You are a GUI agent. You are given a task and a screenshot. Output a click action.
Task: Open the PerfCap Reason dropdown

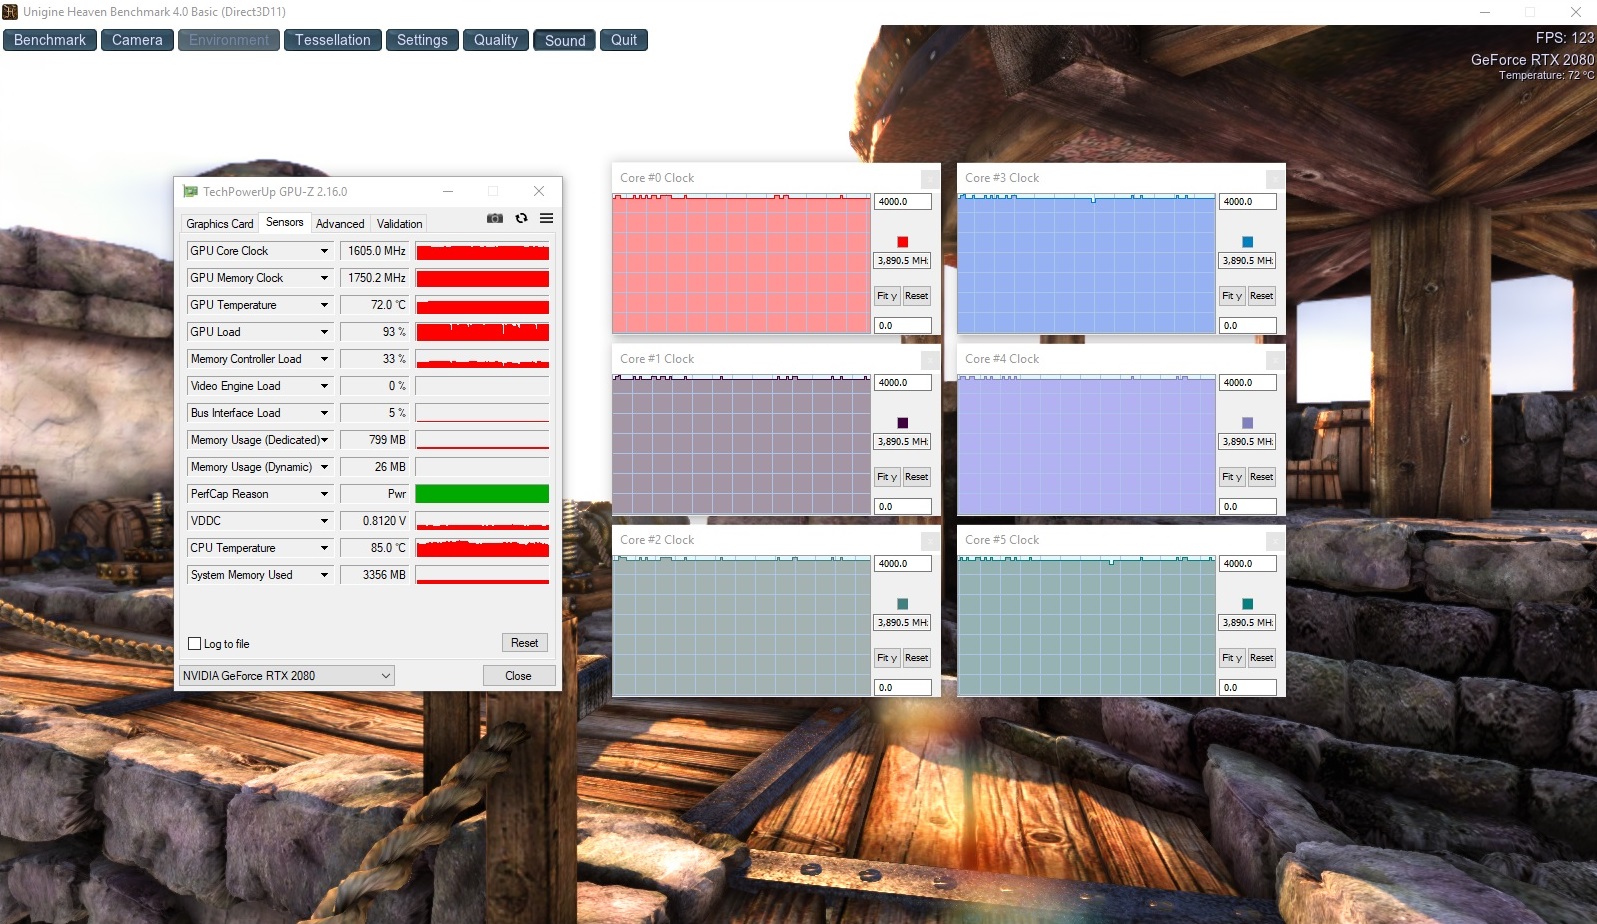[324, 494]
